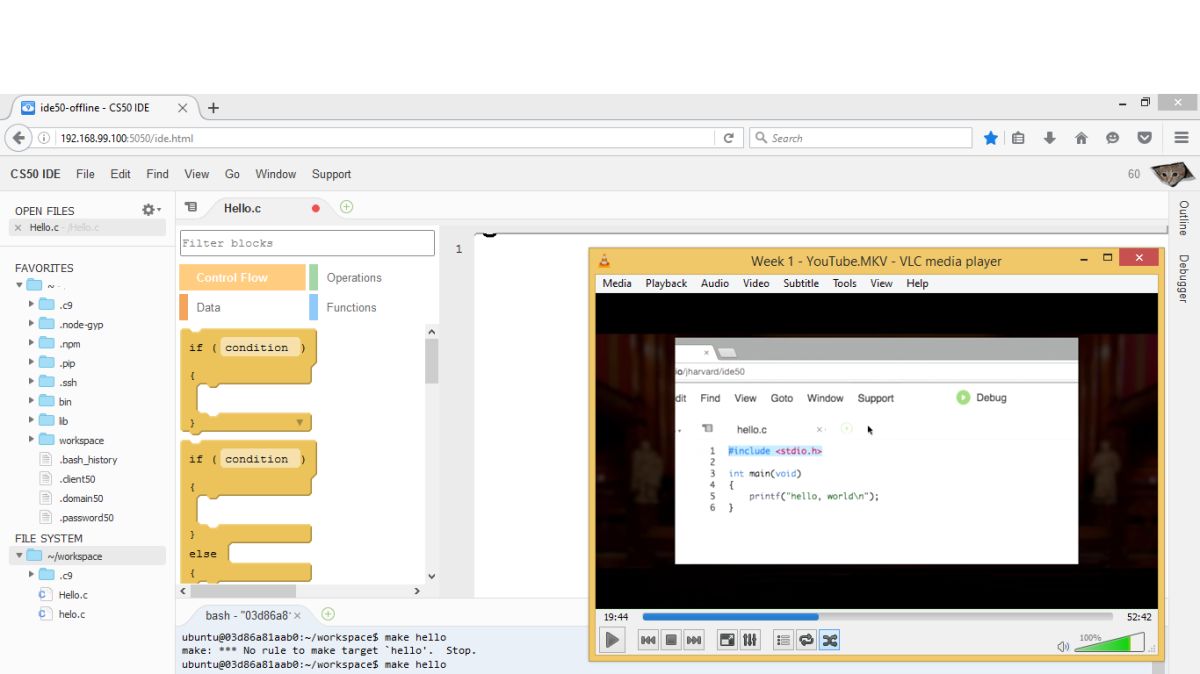Open VLC extended settings equalizer icon

(750, 640)
